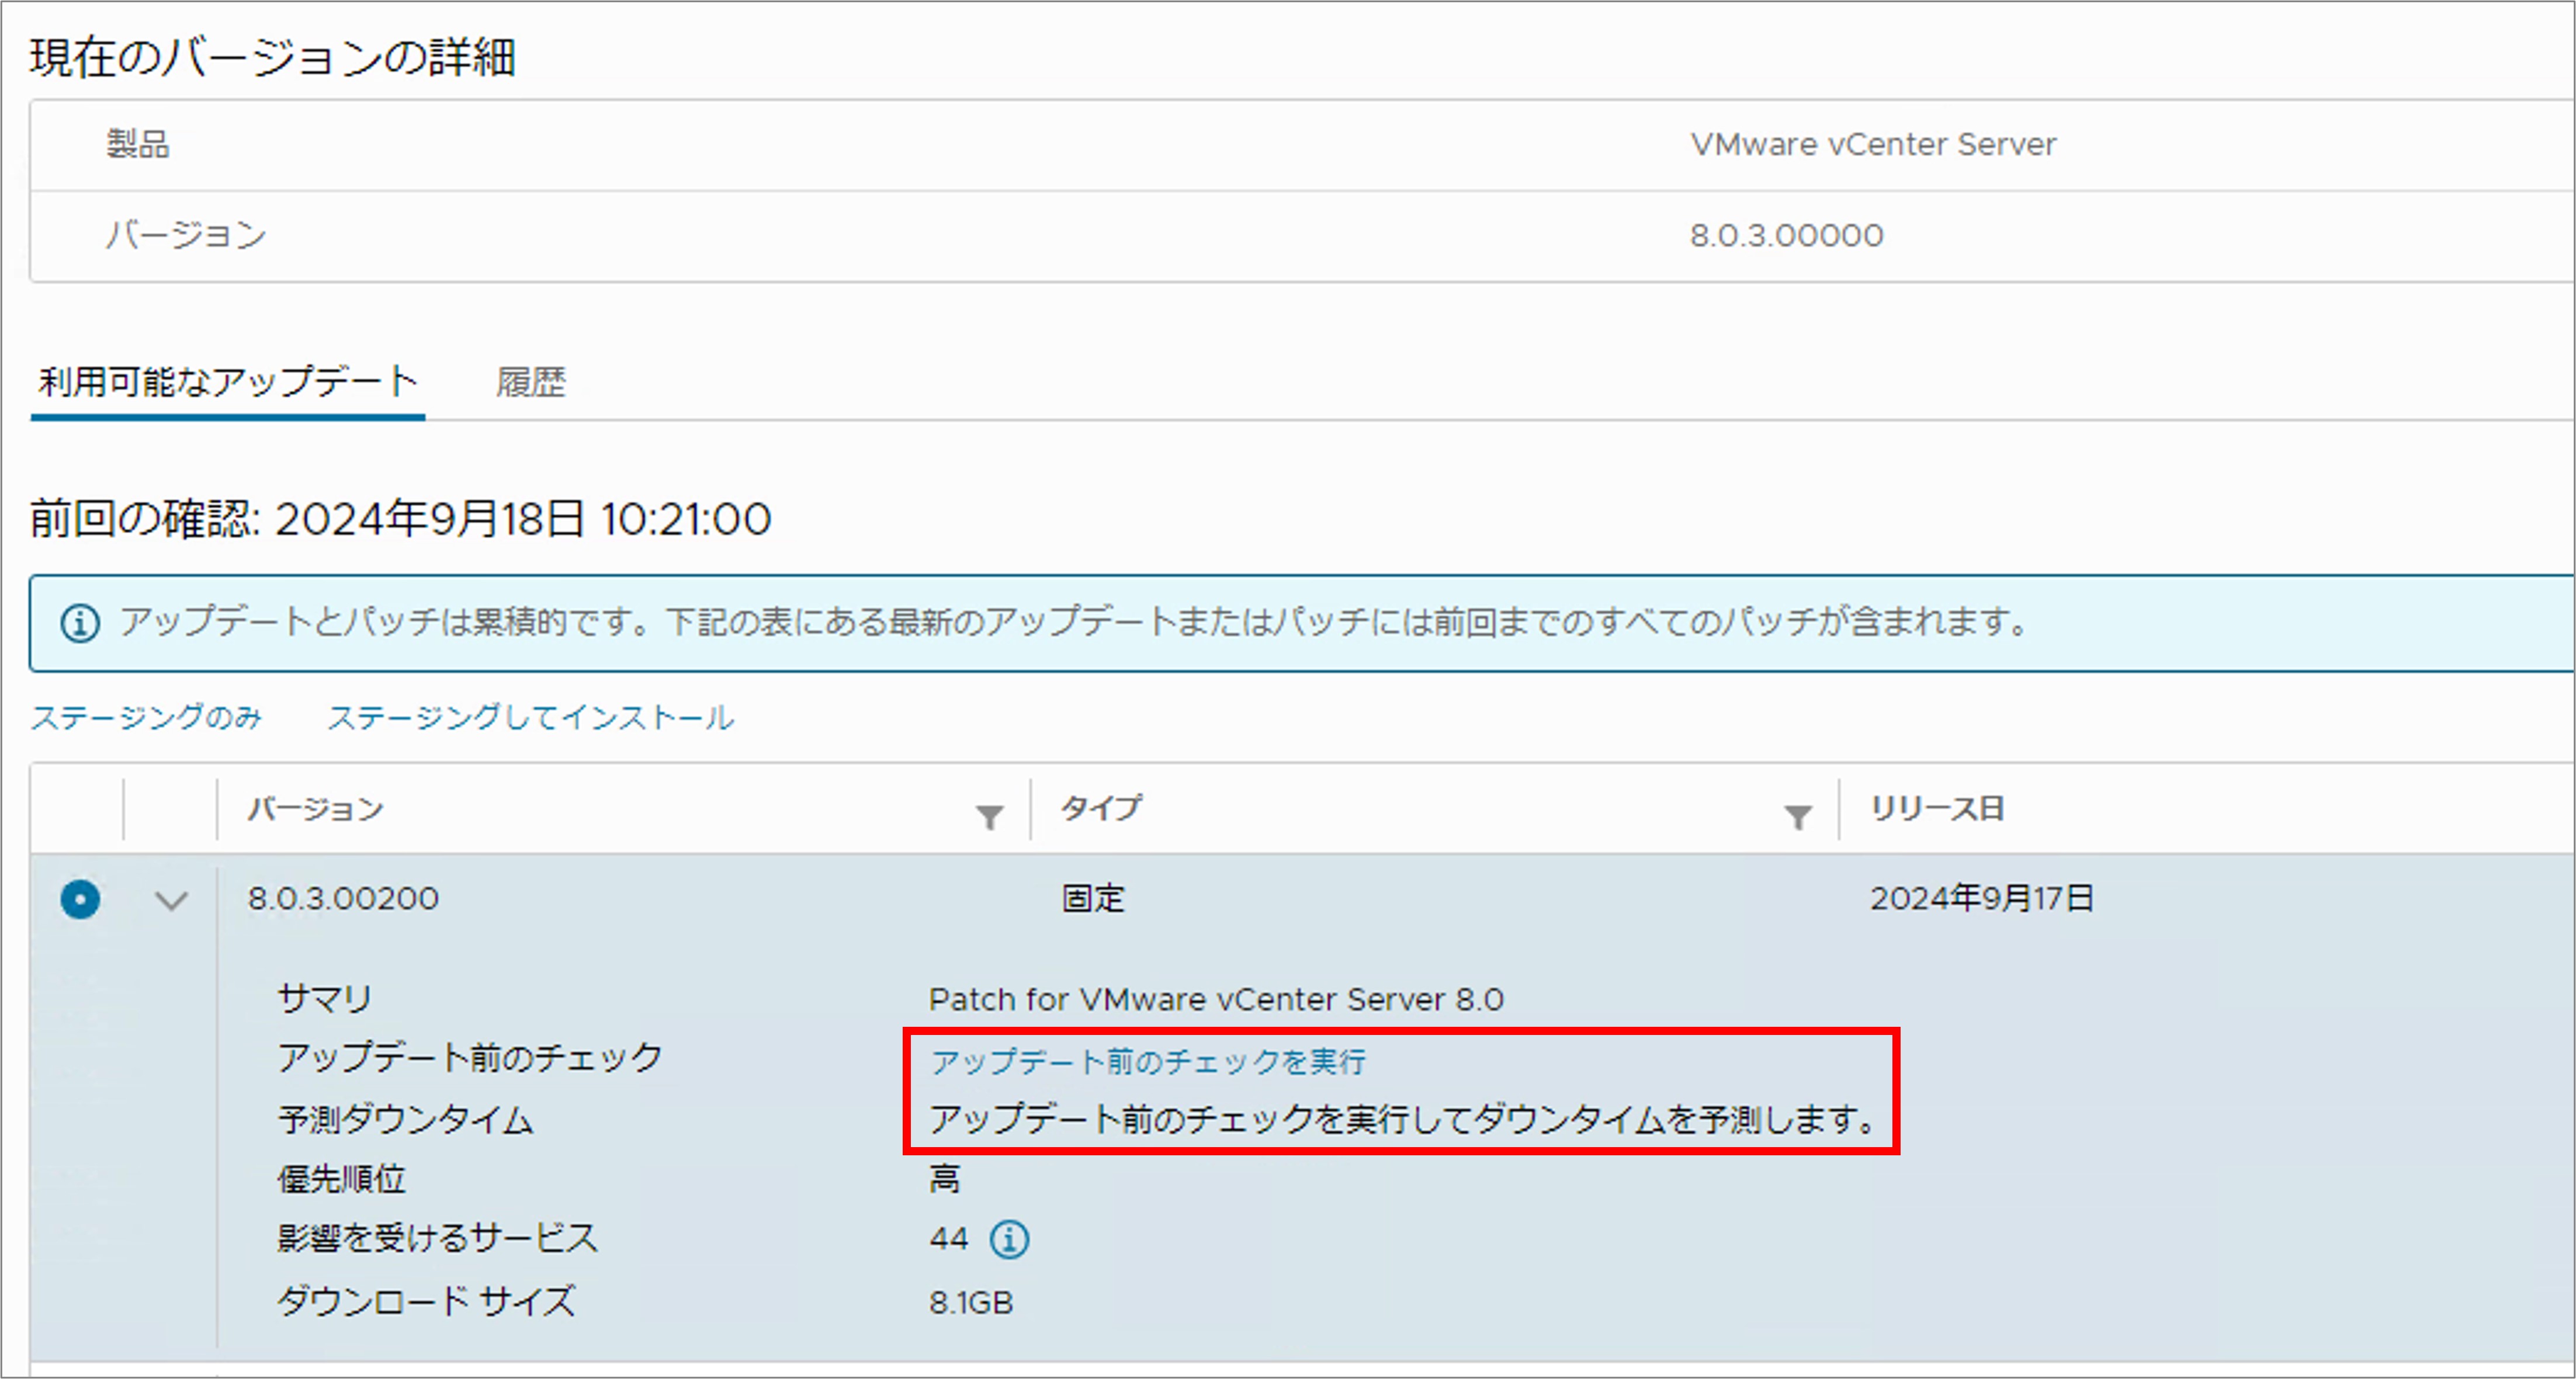Click the 影響を受けるサービス label
Viewport: 2576px width, 1379px height.
[x=438, y=1239]
